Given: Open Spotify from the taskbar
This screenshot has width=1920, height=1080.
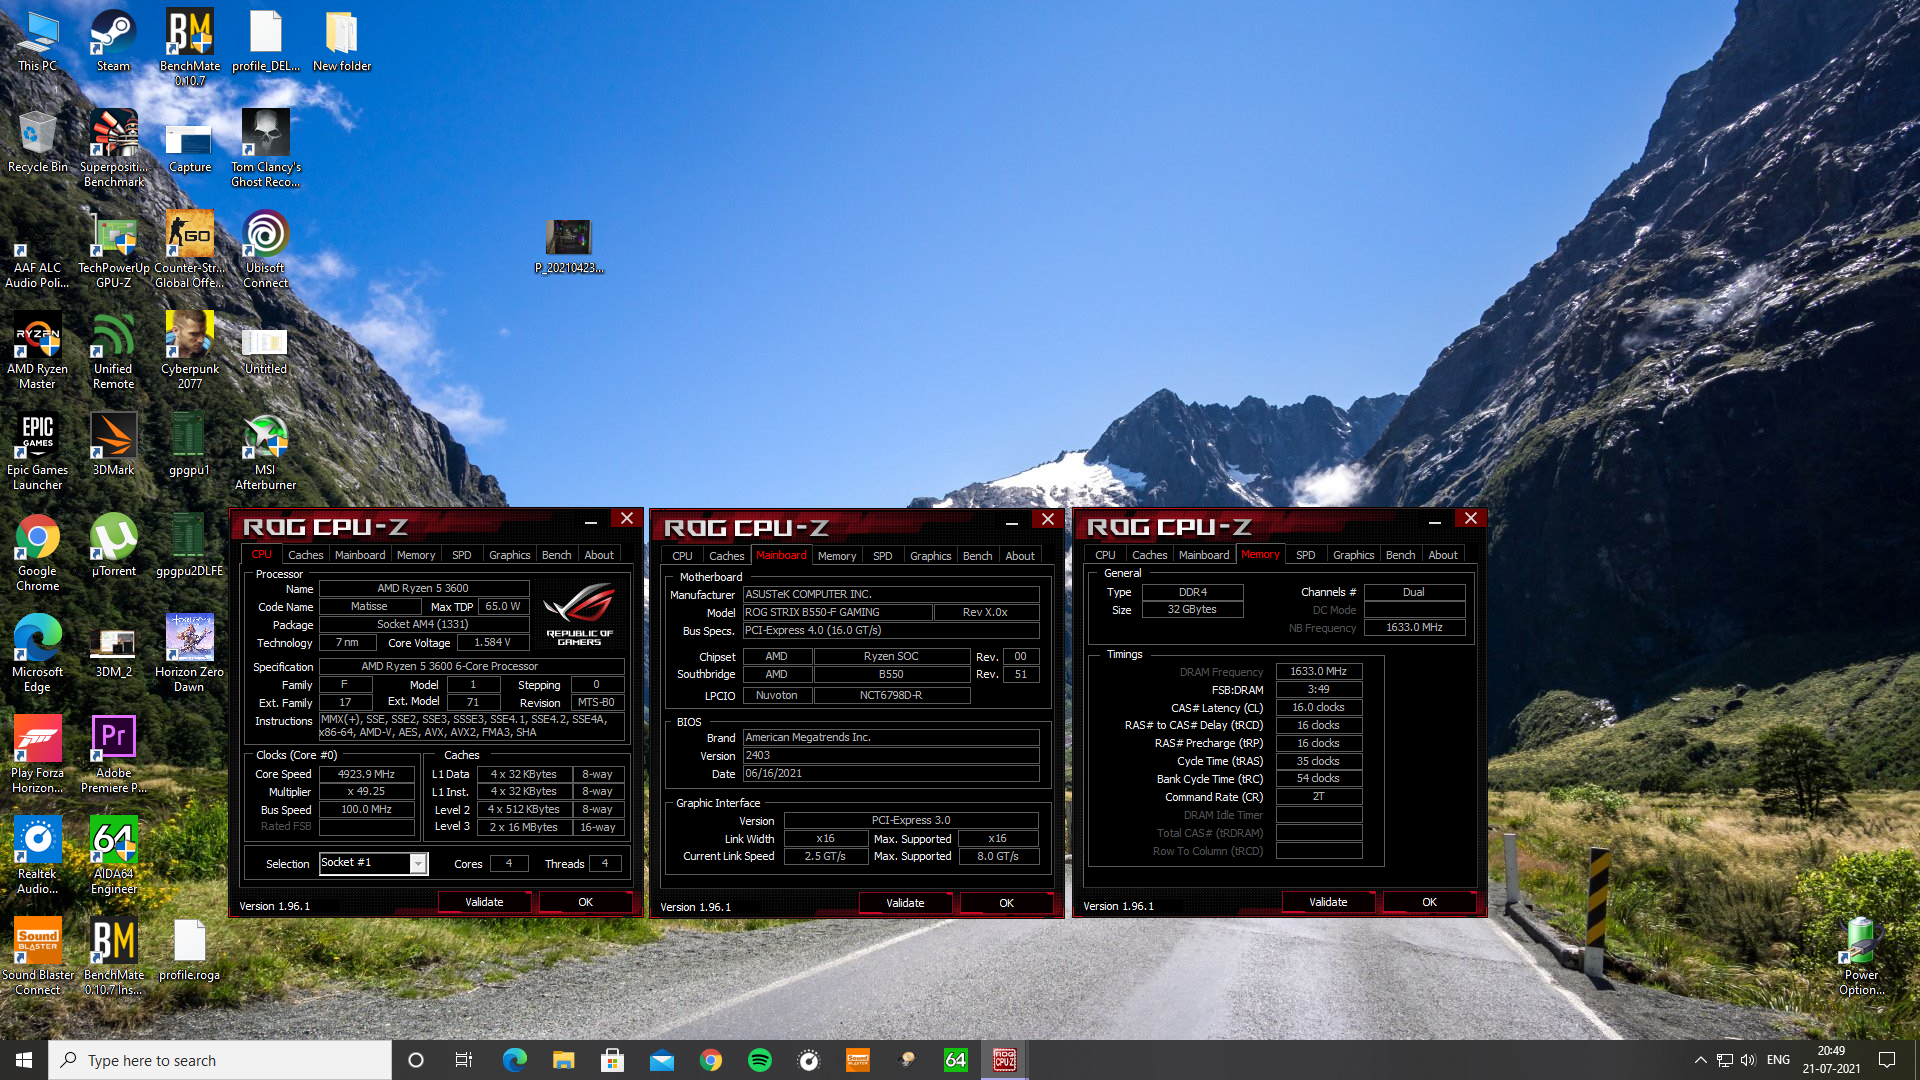Looking at the screenshot, I should [760, 1060].
